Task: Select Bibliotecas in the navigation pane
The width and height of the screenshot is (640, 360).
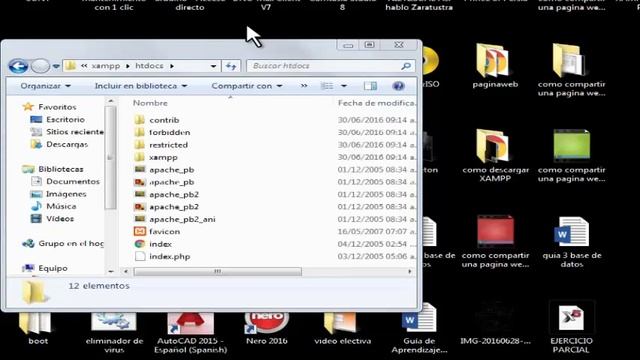Action: [61, 169]
